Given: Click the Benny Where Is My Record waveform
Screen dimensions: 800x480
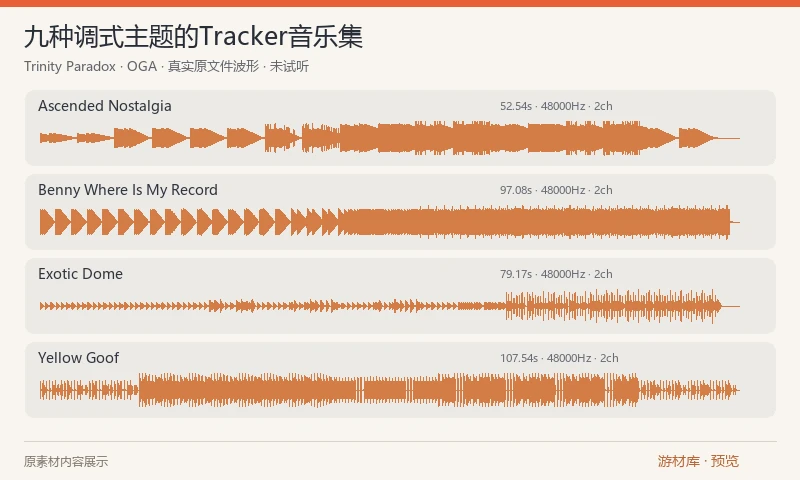Looking at the screenshot, I should coord(390,222).
